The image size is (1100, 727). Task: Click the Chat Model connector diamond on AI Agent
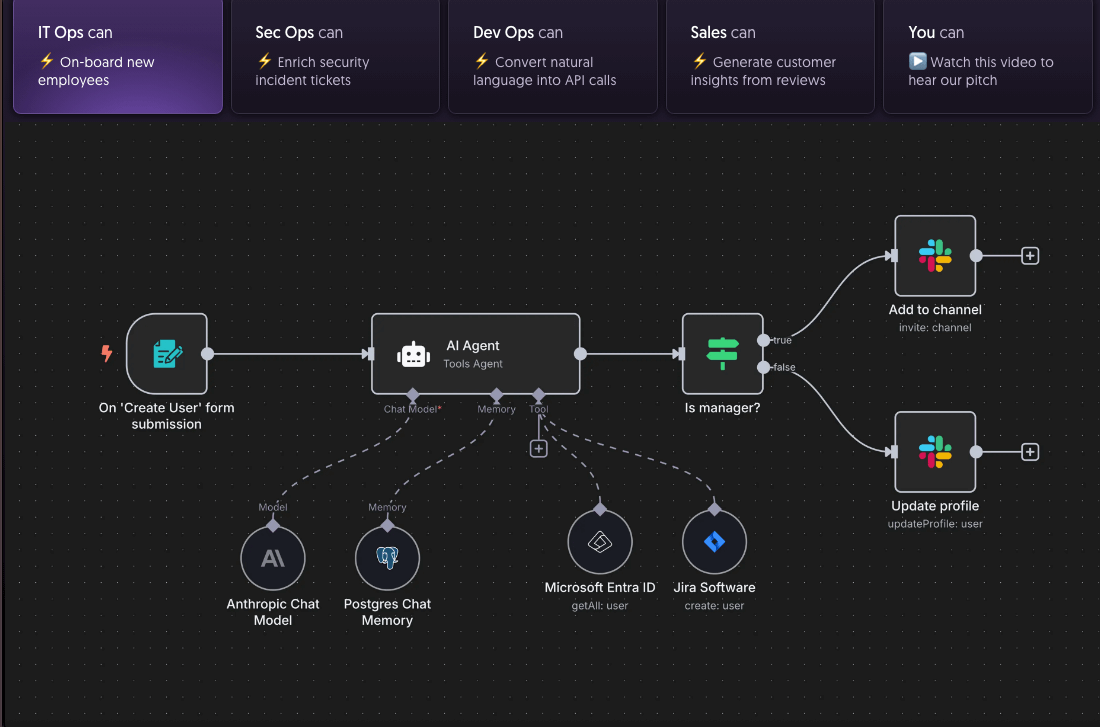(411, 394)
